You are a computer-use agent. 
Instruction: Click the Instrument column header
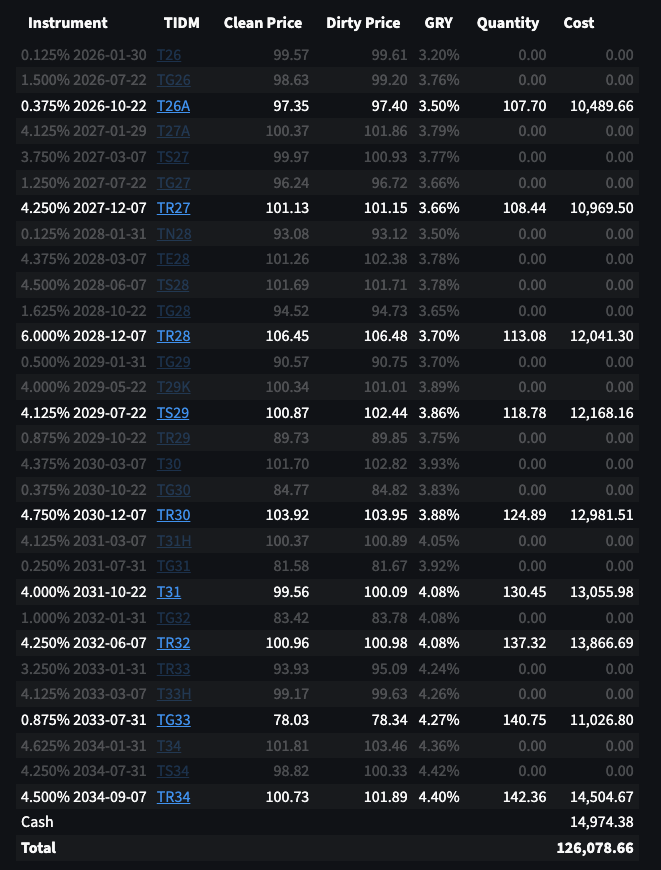(68, 23)
